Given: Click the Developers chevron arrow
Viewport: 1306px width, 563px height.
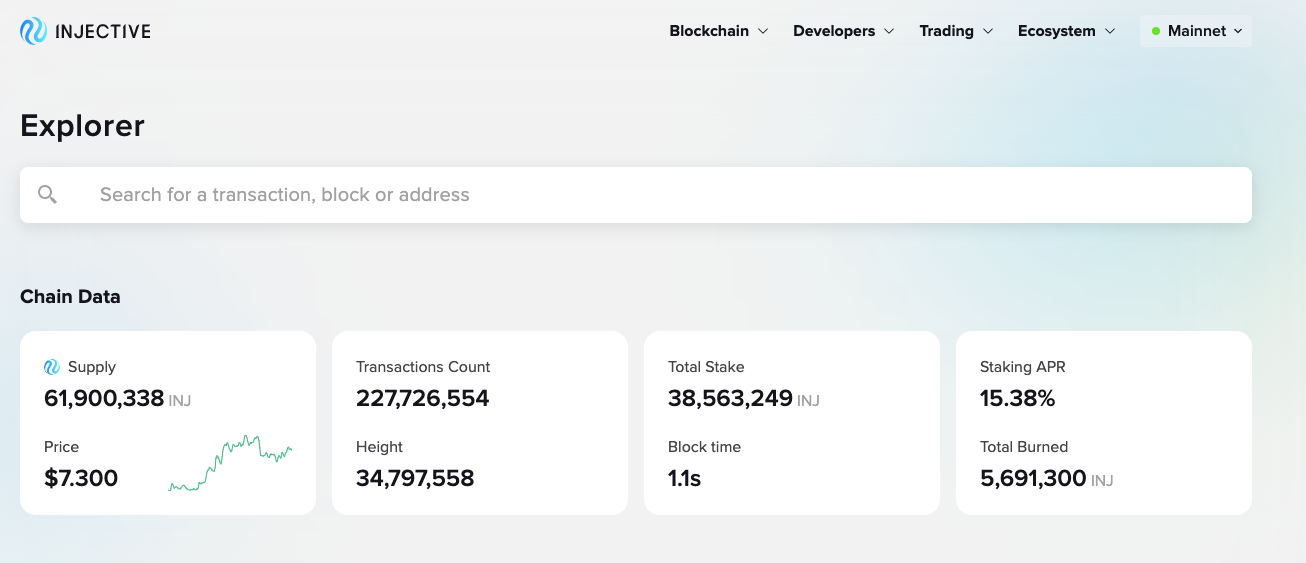Looking at the screenshot, I should 888,31.
